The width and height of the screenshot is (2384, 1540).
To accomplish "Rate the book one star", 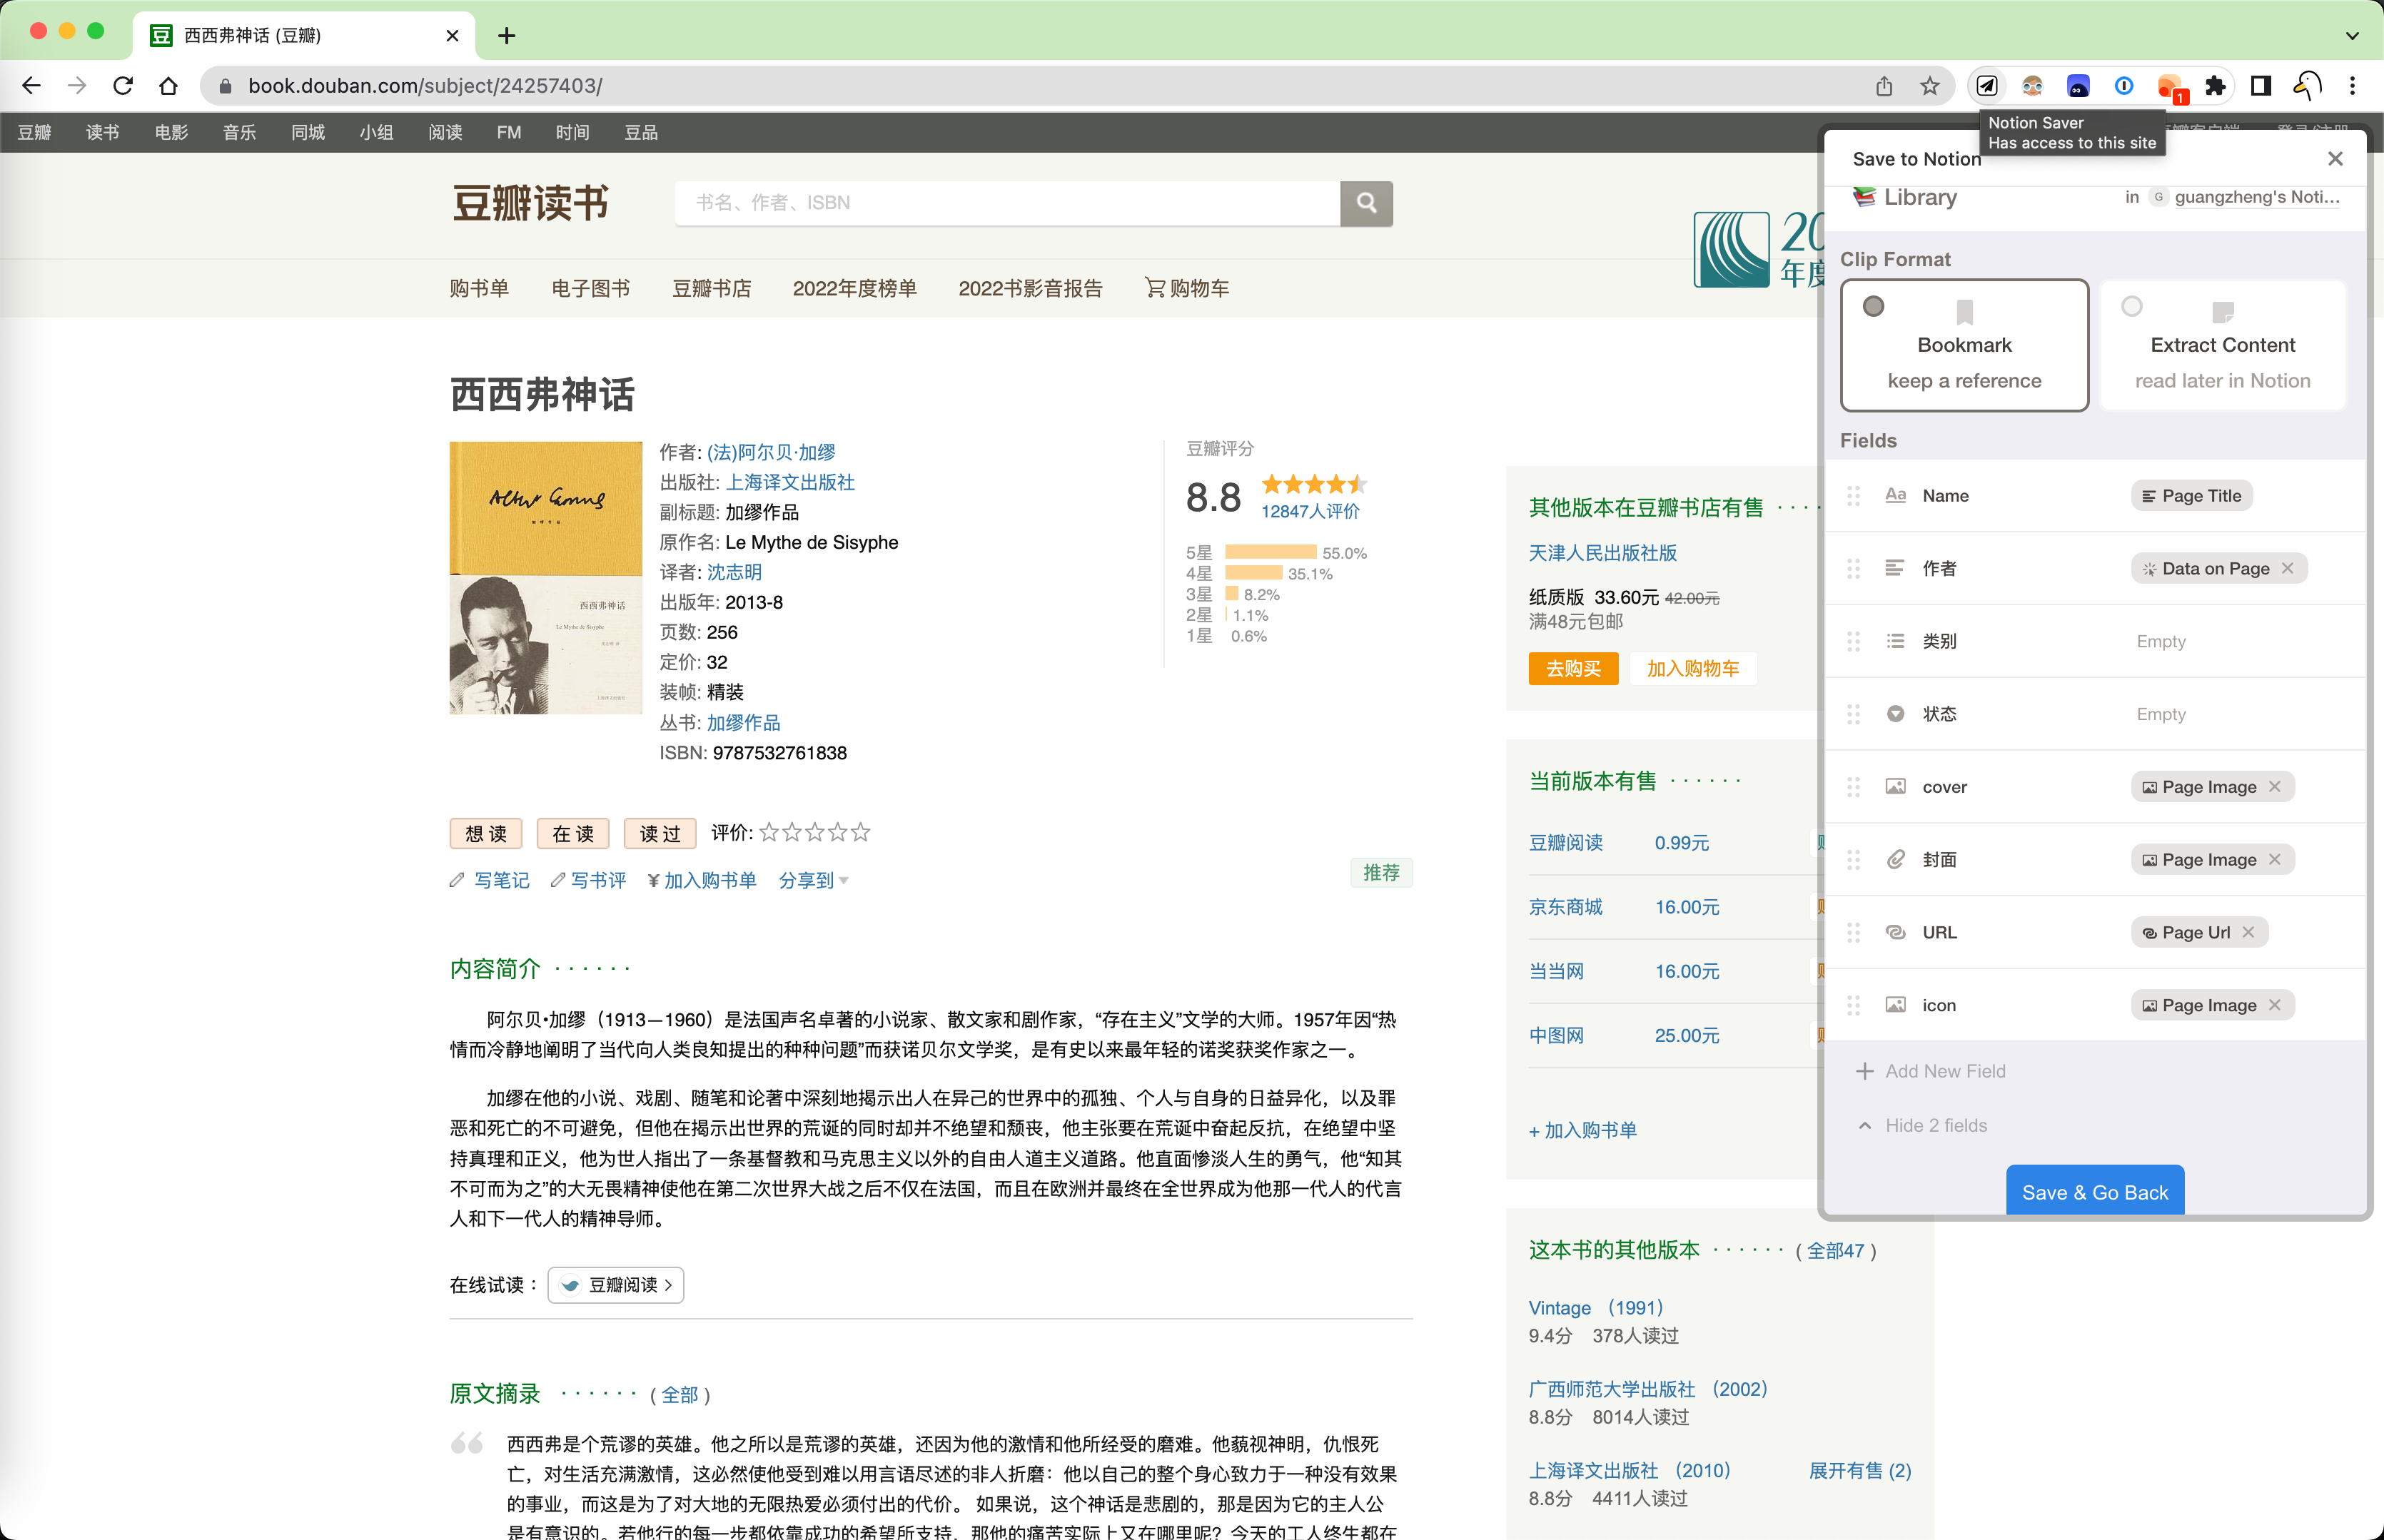I will point(769,832).
